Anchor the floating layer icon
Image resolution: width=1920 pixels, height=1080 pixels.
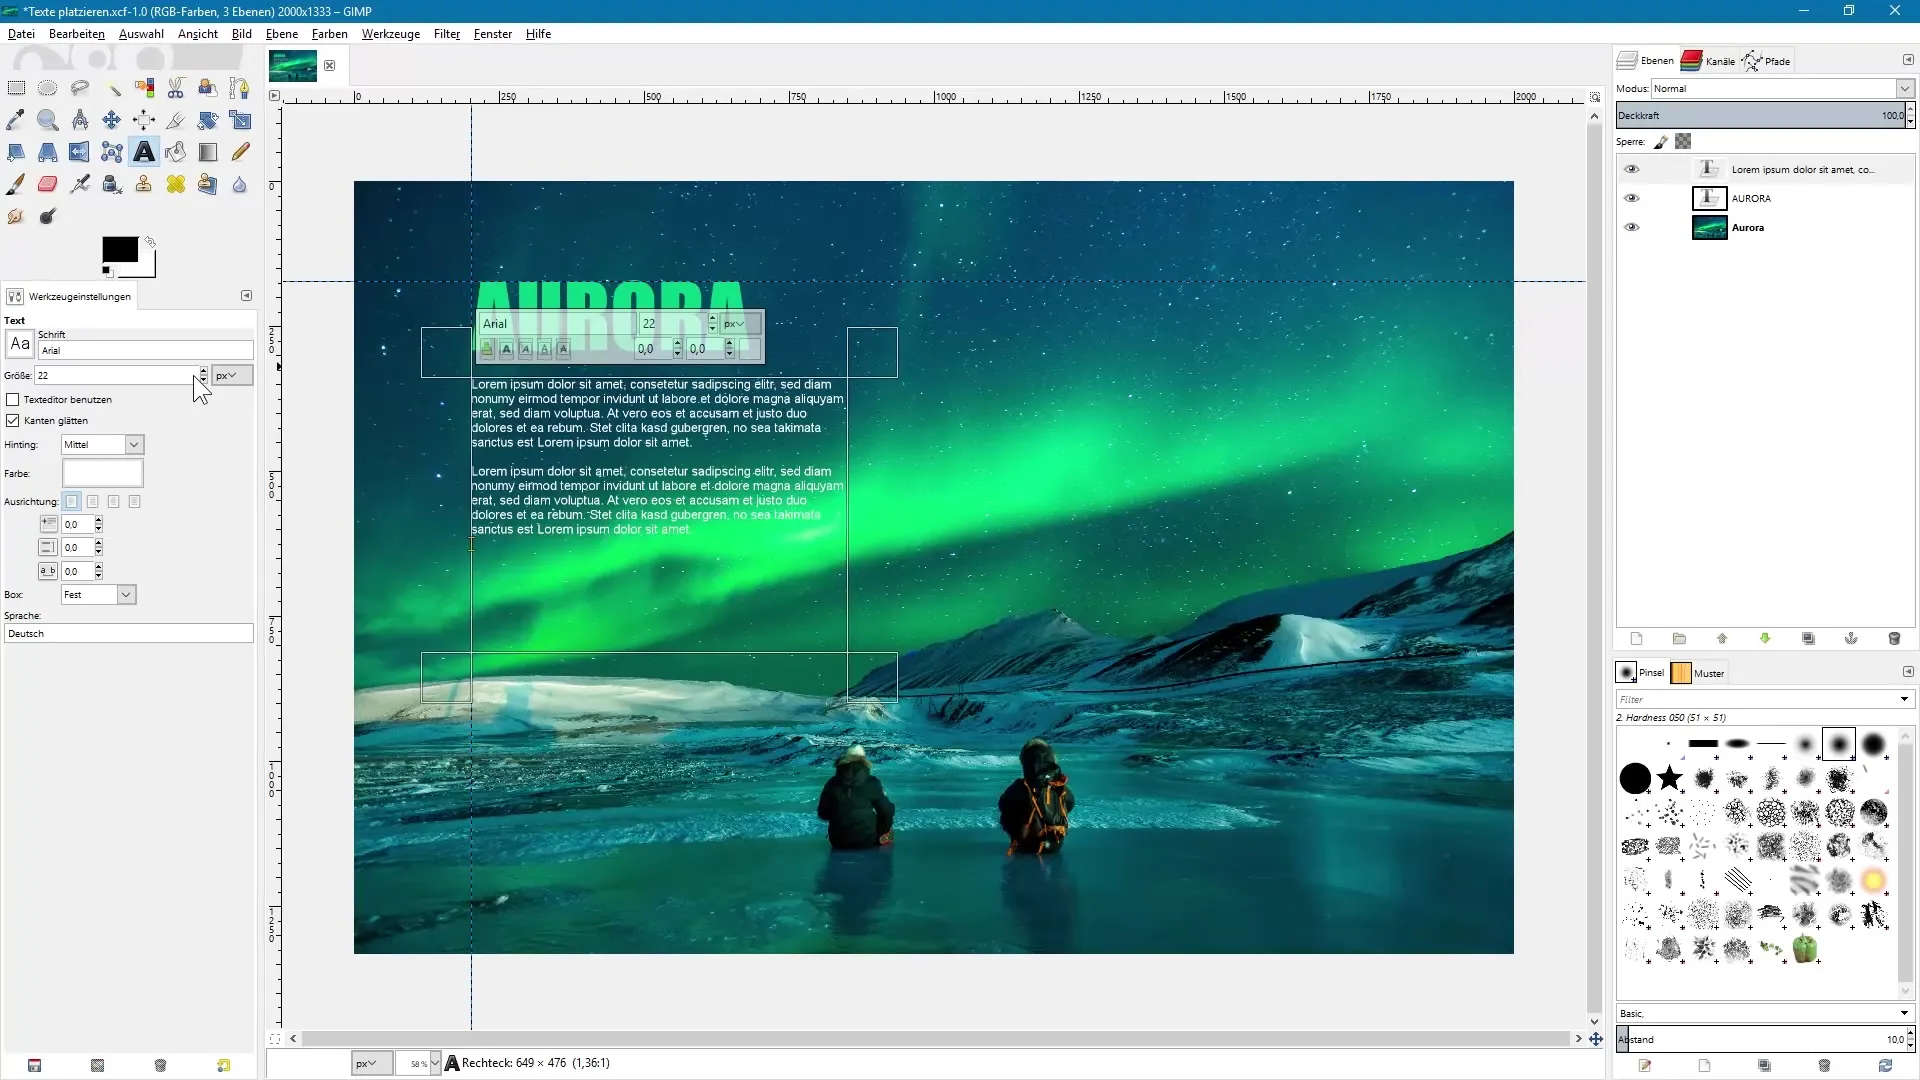(1851, 638)
